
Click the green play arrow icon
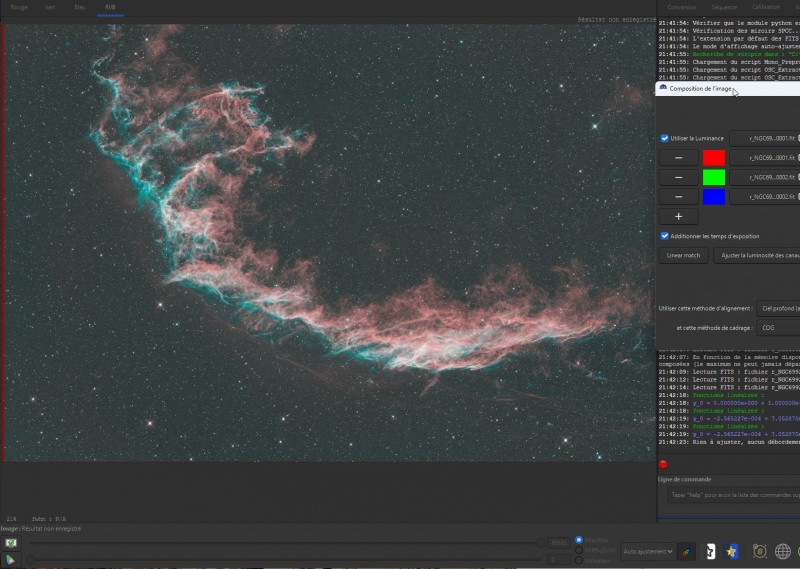10,560
